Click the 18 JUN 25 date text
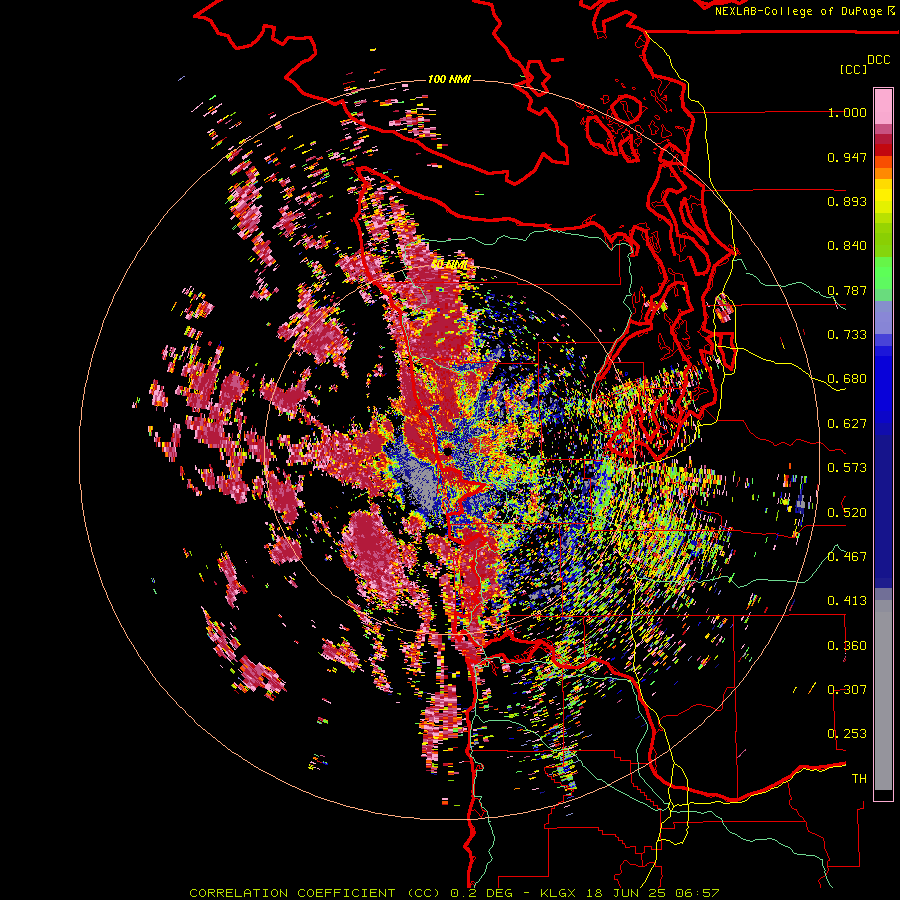Image resolution: width=900 pixels, height=900 pixels. 626,893
